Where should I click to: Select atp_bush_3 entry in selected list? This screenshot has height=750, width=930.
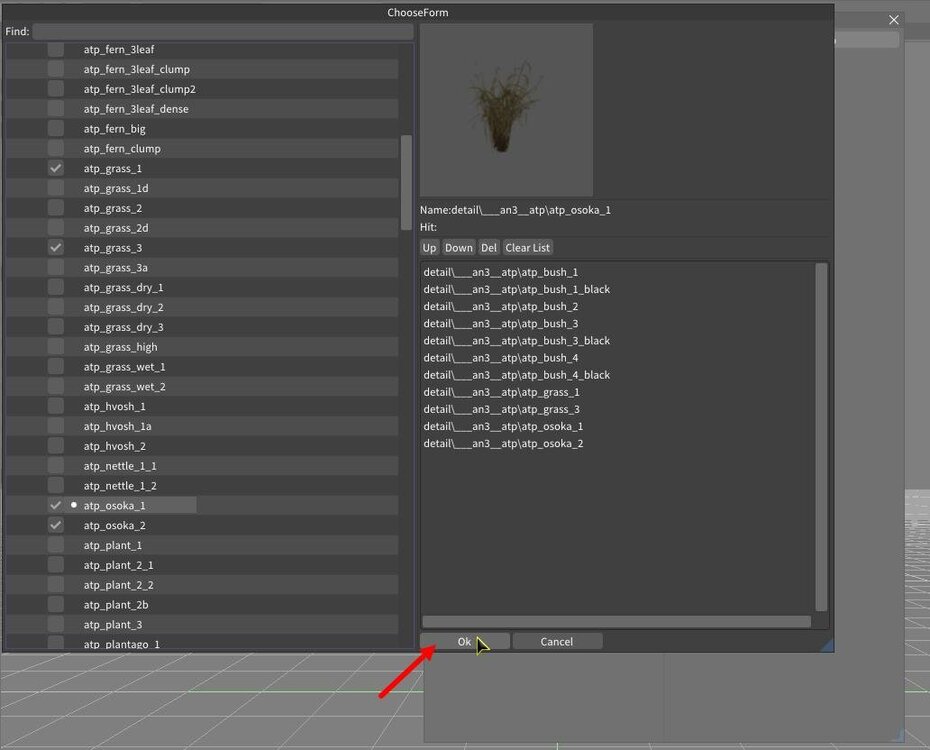coord(501,324)
